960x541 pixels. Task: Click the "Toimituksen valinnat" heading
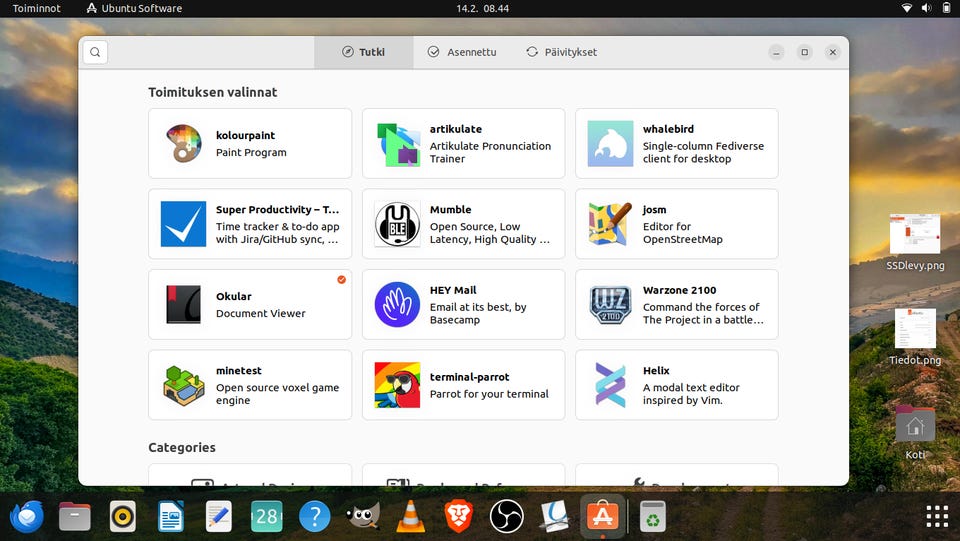(212, 92)
